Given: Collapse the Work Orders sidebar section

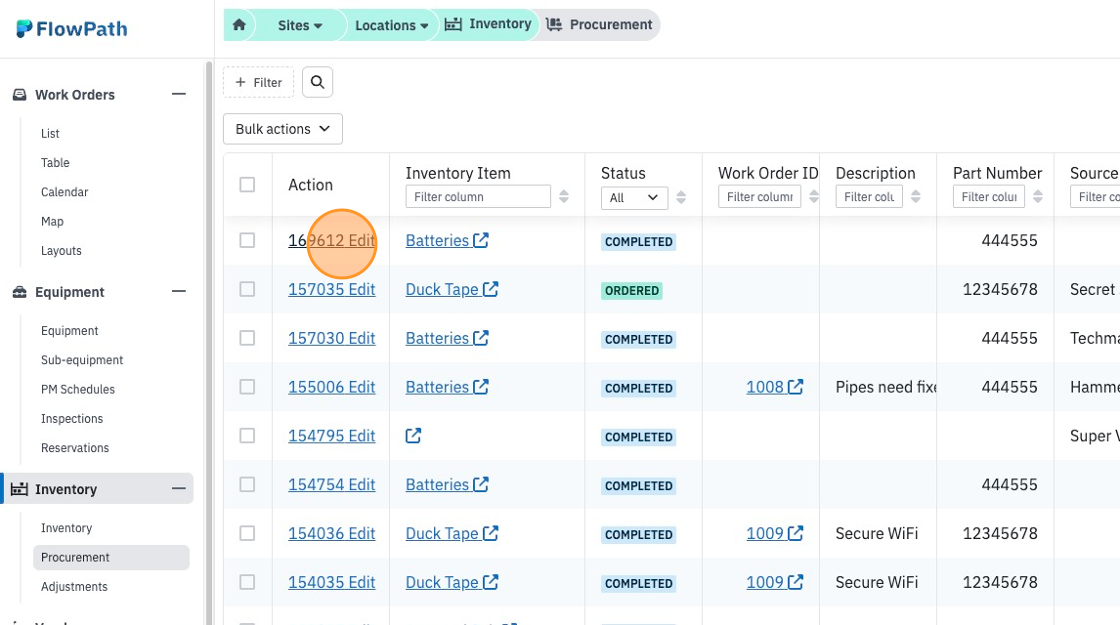Looking at the screenshot, I should click(x=179, y=94).
